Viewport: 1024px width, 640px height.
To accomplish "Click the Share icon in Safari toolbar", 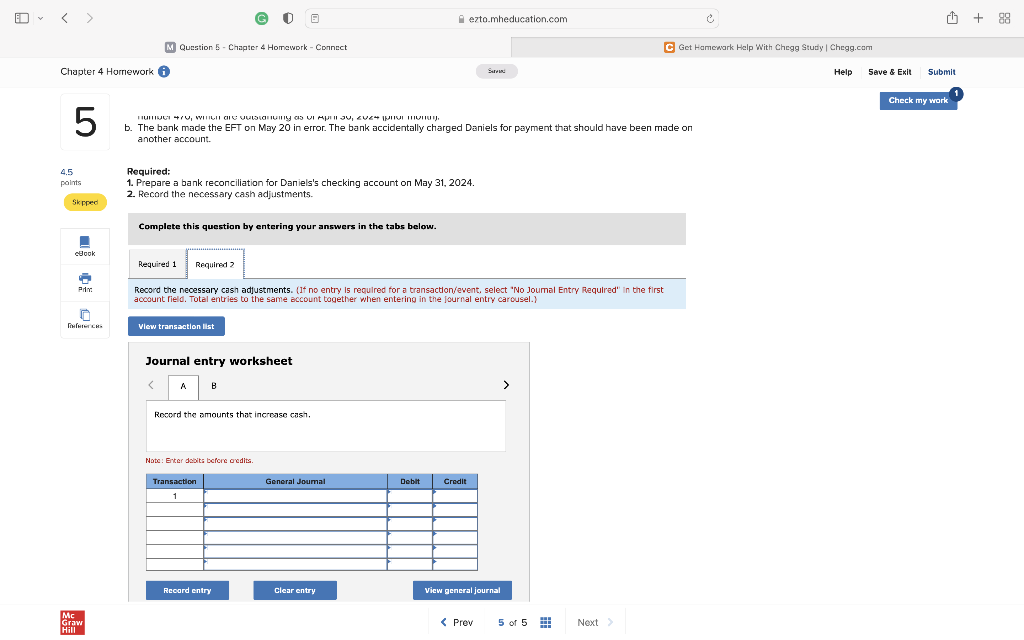I will coord(951,17).
